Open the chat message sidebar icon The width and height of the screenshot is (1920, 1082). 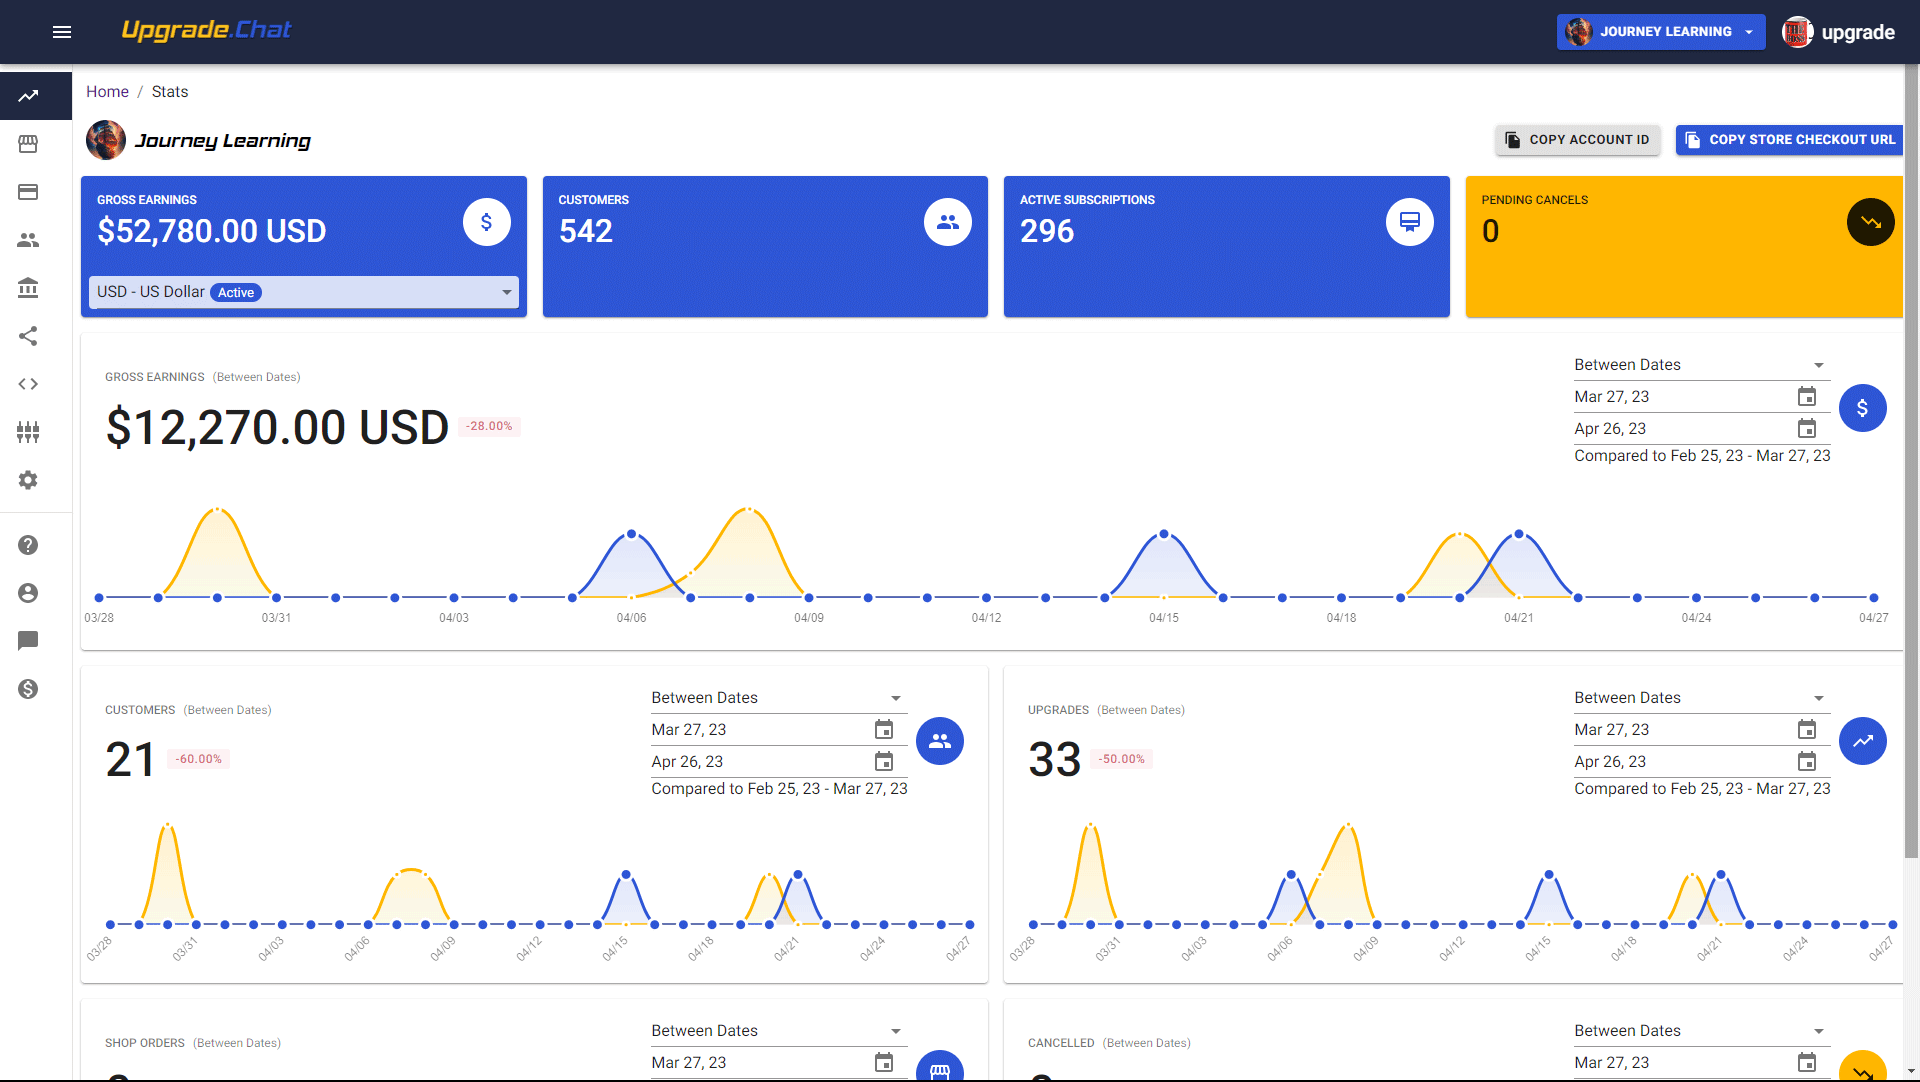[28, 641]
